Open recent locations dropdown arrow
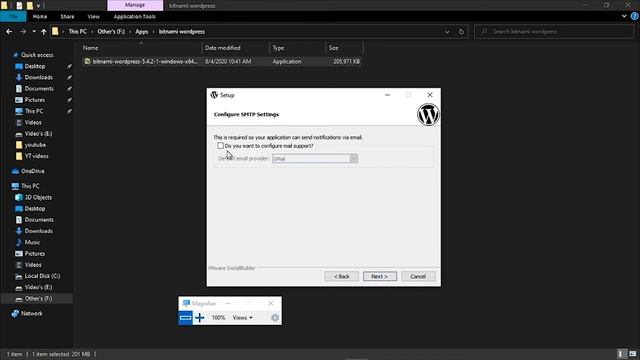Screen dimensions: 640x360 [x=34, y=31]
